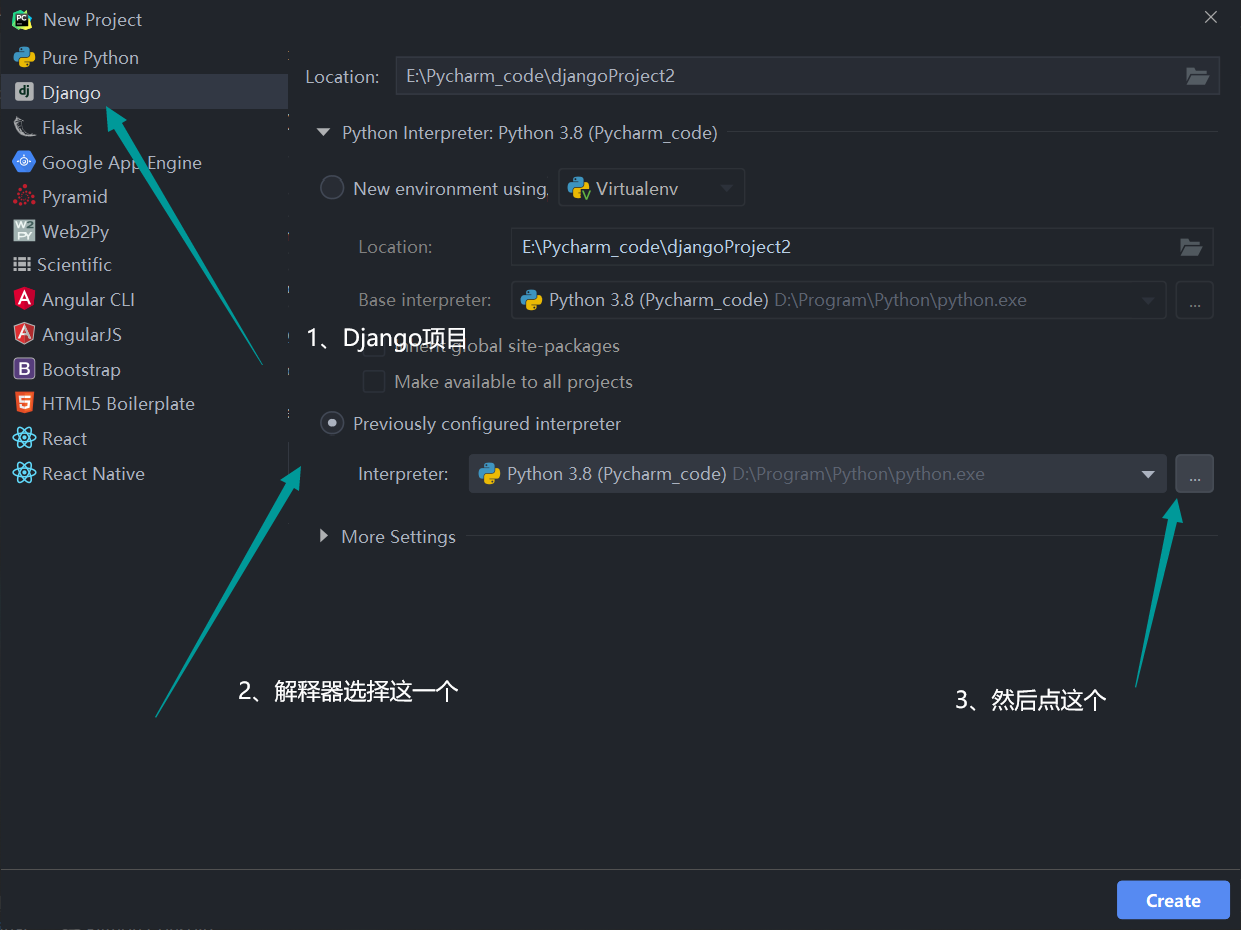Click the AngularJS icon
Screen dimensions: 1241x930
point(24,334)
